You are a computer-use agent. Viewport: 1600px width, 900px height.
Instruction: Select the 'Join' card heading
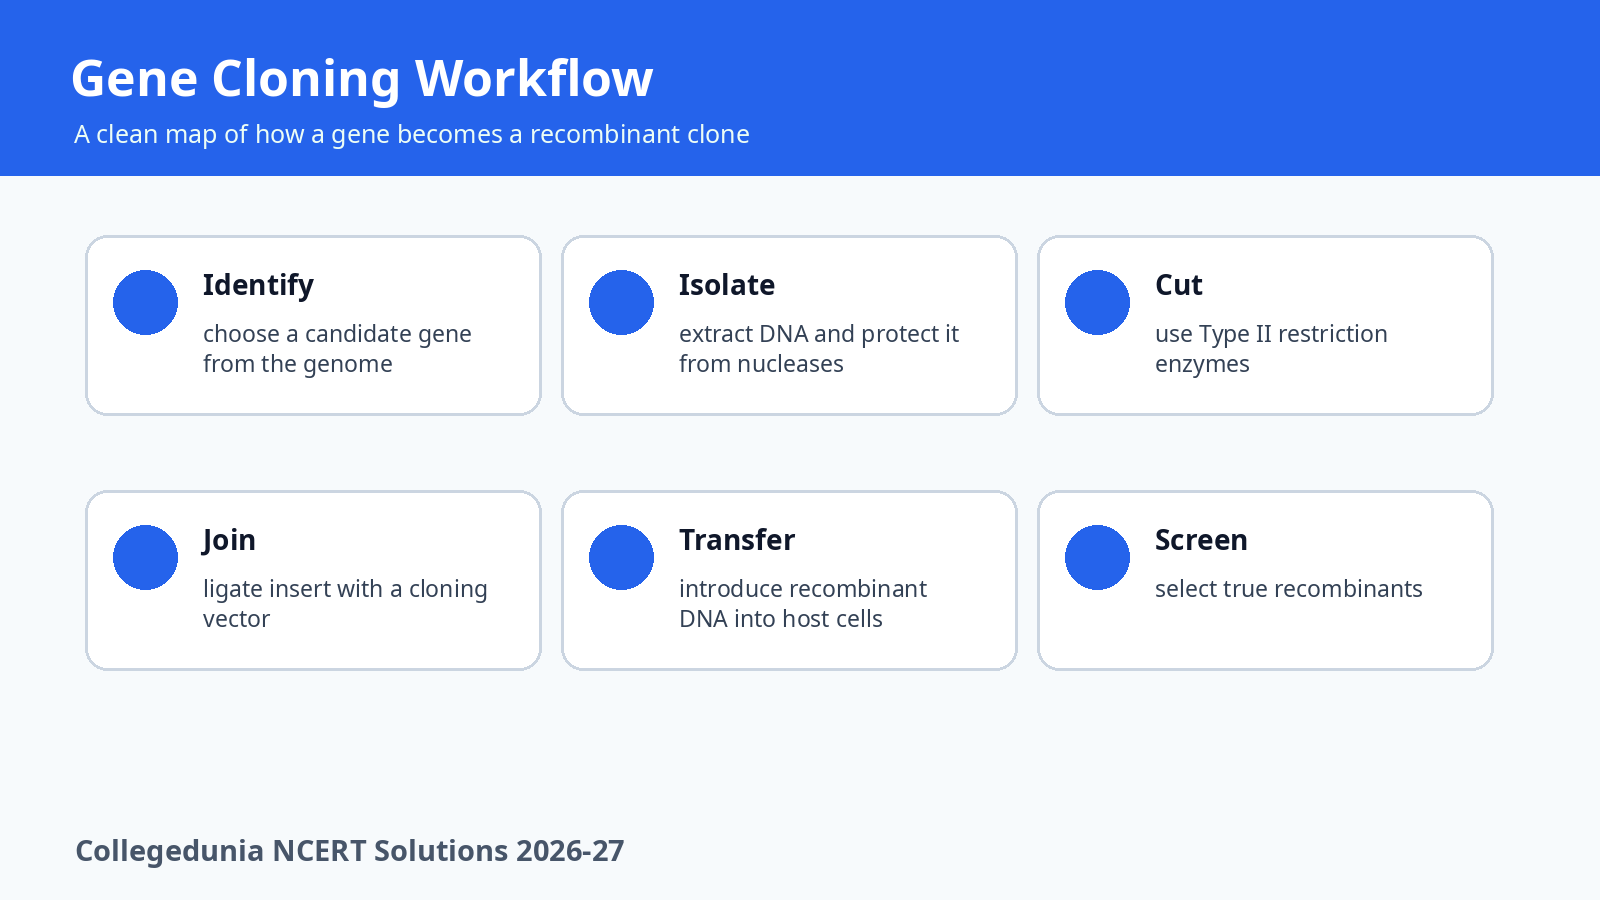pyautogui.click(x=229, y=541)
